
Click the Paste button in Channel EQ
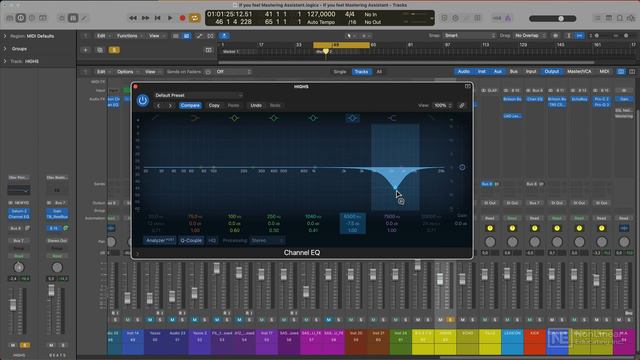[x=233, y=105]
